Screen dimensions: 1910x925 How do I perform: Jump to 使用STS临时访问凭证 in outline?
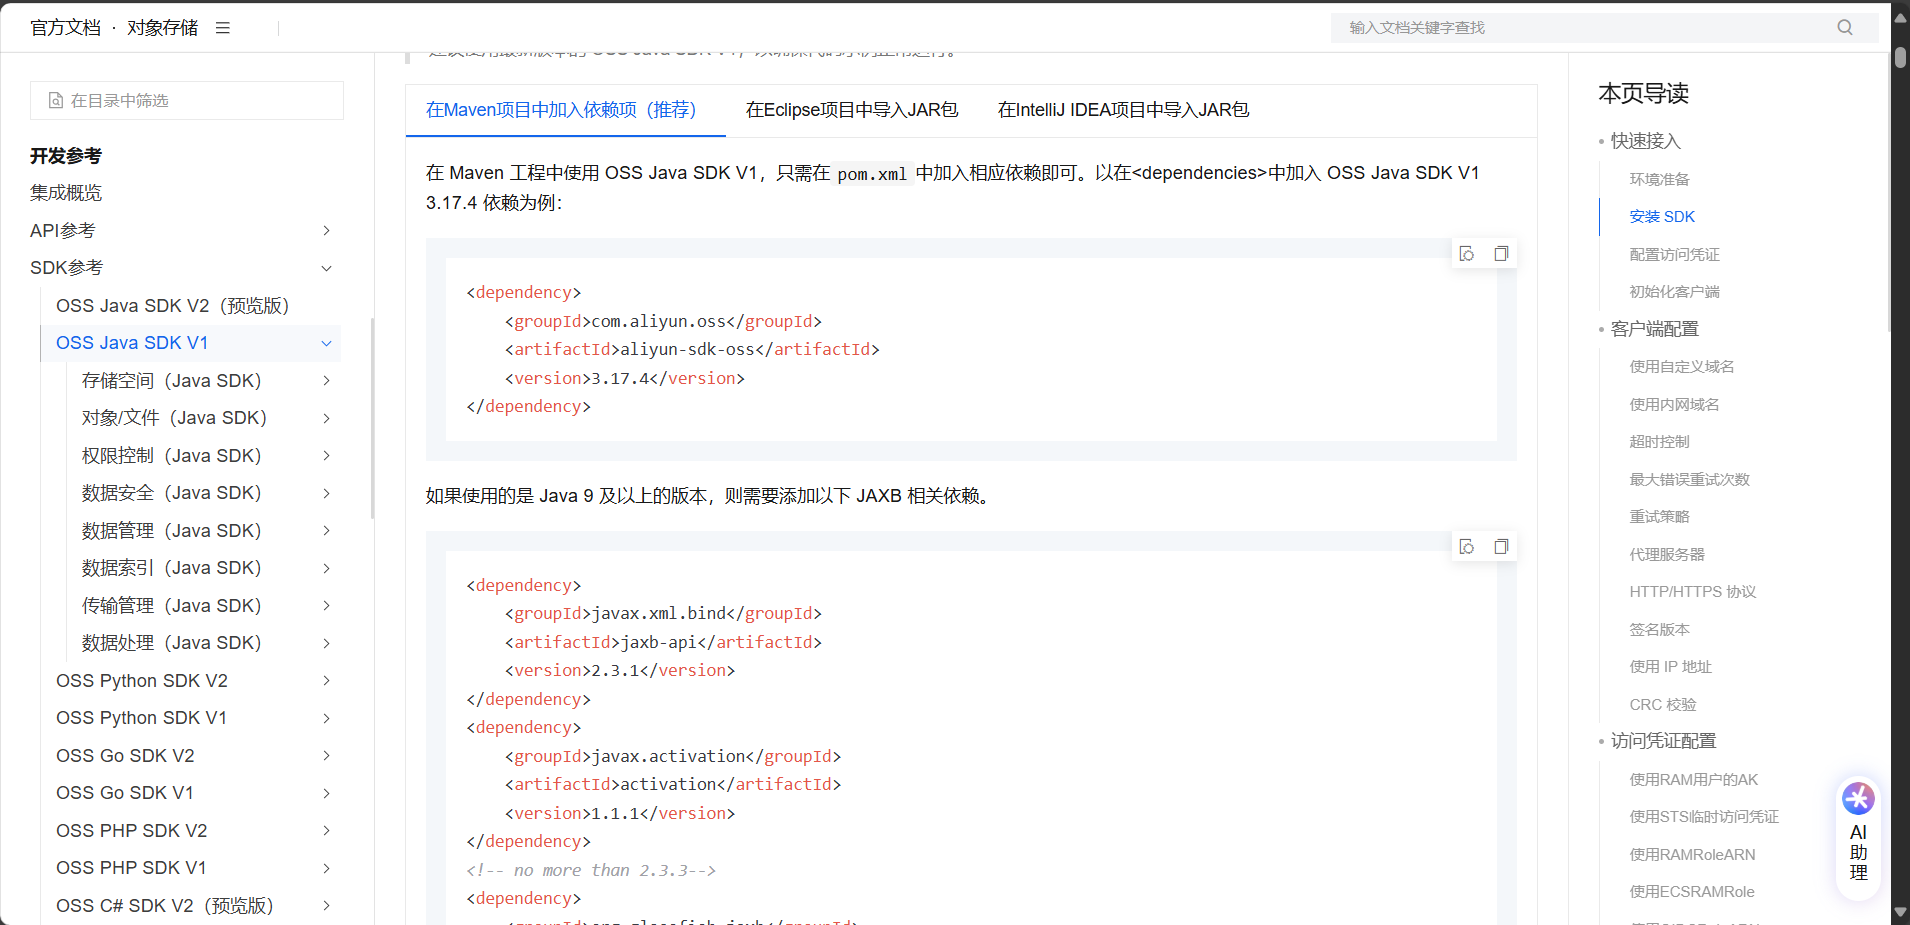coord(1704,817)
